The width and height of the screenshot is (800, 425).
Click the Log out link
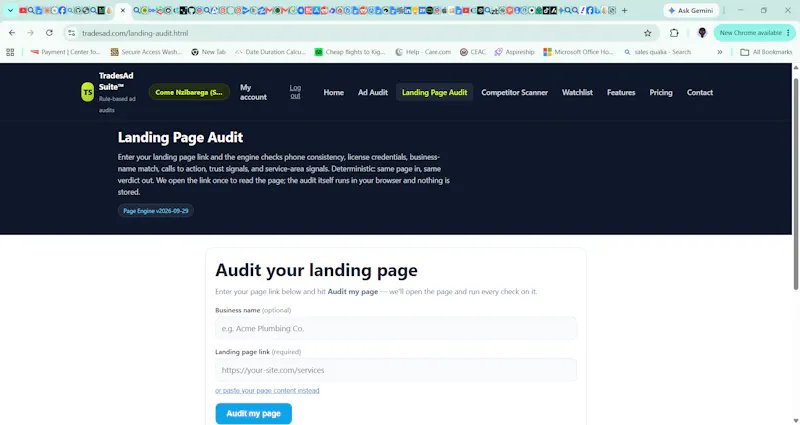(x=295, y=92)
